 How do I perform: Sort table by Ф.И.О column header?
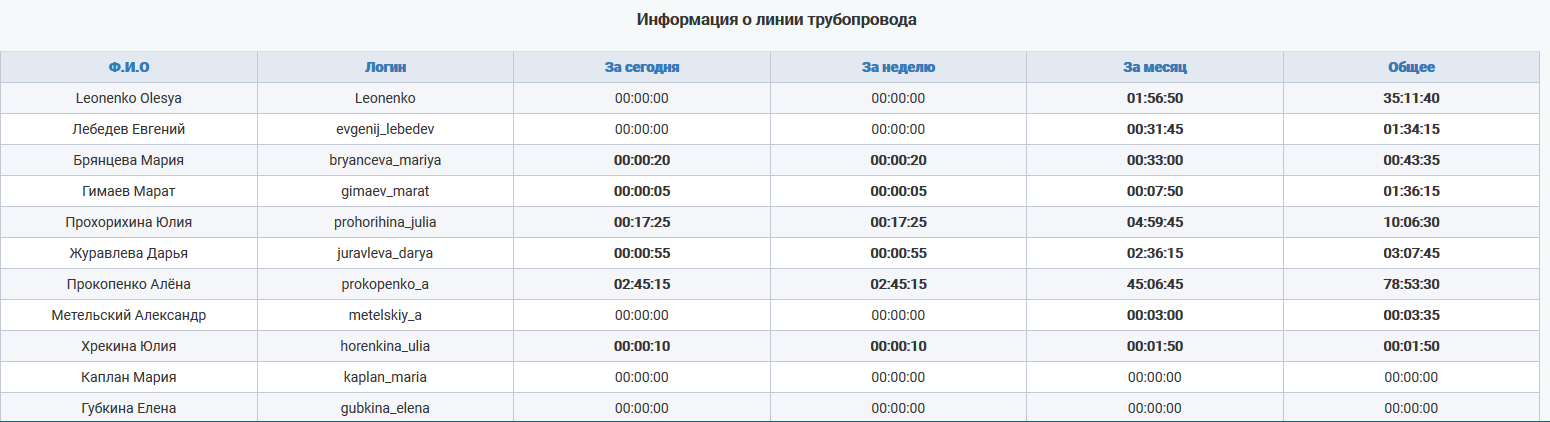tap(129, 67)
